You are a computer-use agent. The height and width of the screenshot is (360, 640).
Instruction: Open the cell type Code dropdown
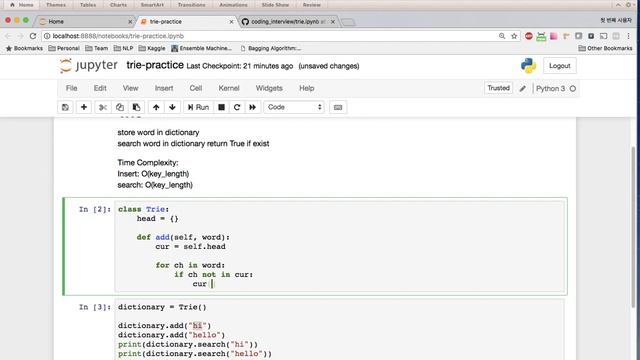click(x=294, y=107)
